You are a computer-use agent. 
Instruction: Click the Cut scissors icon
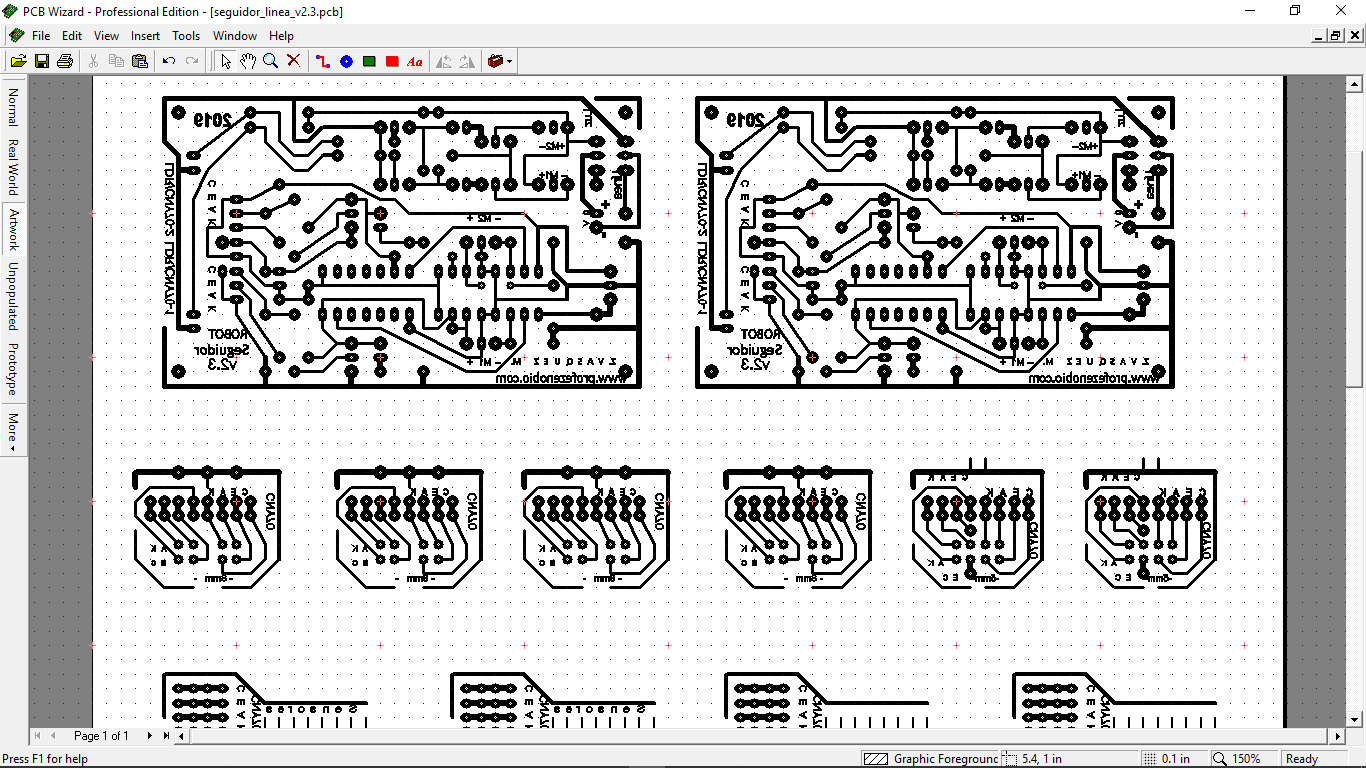tap(93, 61)
